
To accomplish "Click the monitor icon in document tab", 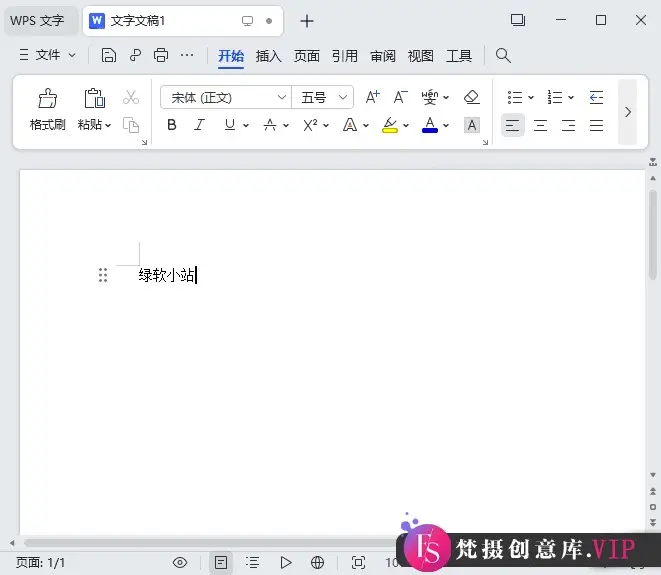I will [x=247, y=21].
